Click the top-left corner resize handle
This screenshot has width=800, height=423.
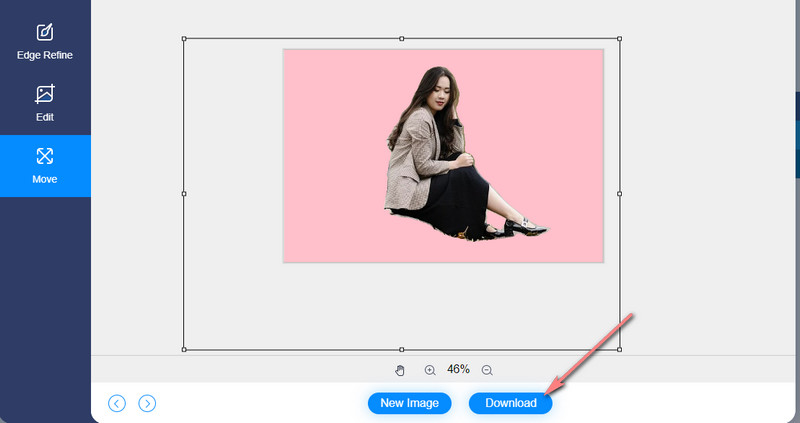pyautogui.click(x=184, y=39)
